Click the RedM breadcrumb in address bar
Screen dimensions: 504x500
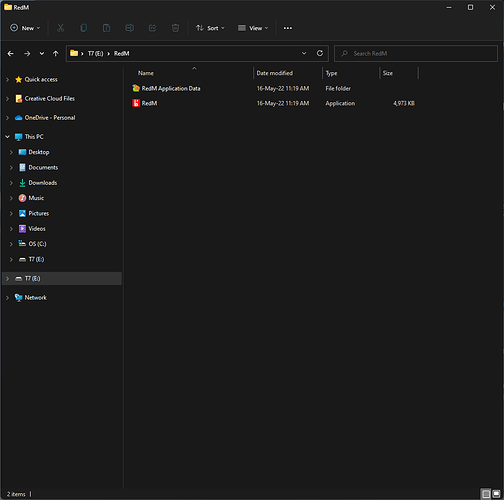[122, 53]
